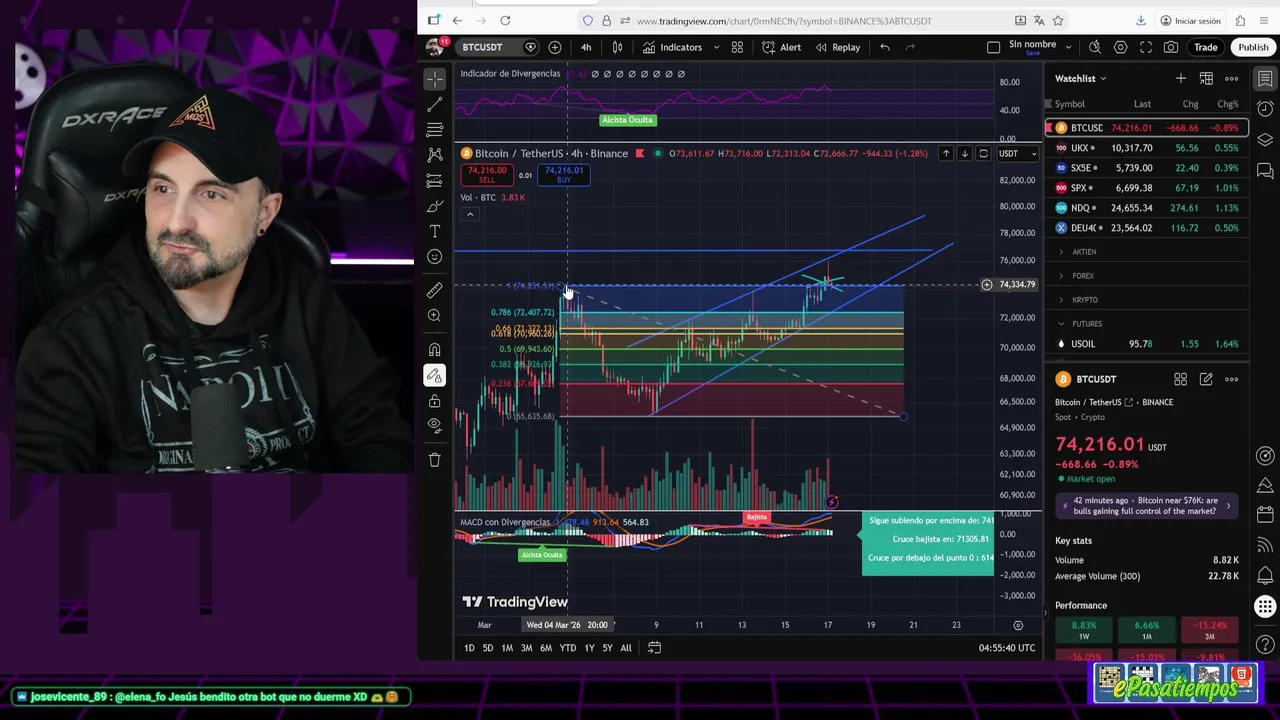
Task: Switch to the 1D time range
Action: (x=469, y=648)
